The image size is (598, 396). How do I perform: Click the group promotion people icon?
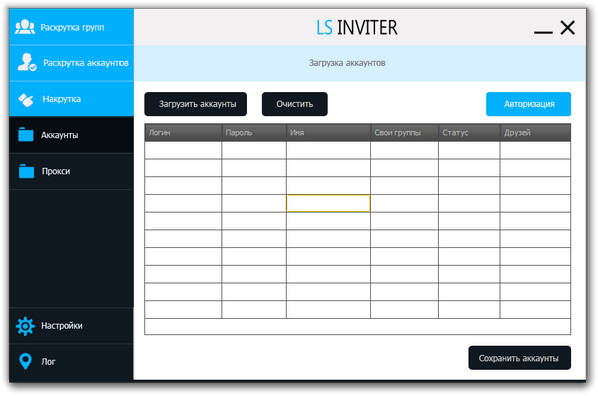pos(25,27)
